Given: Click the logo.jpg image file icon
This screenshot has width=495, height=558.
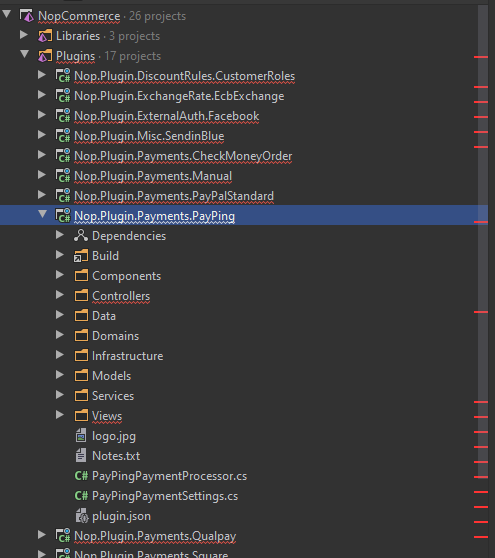Looking at the screenshot, I should [x=81, y=436].
